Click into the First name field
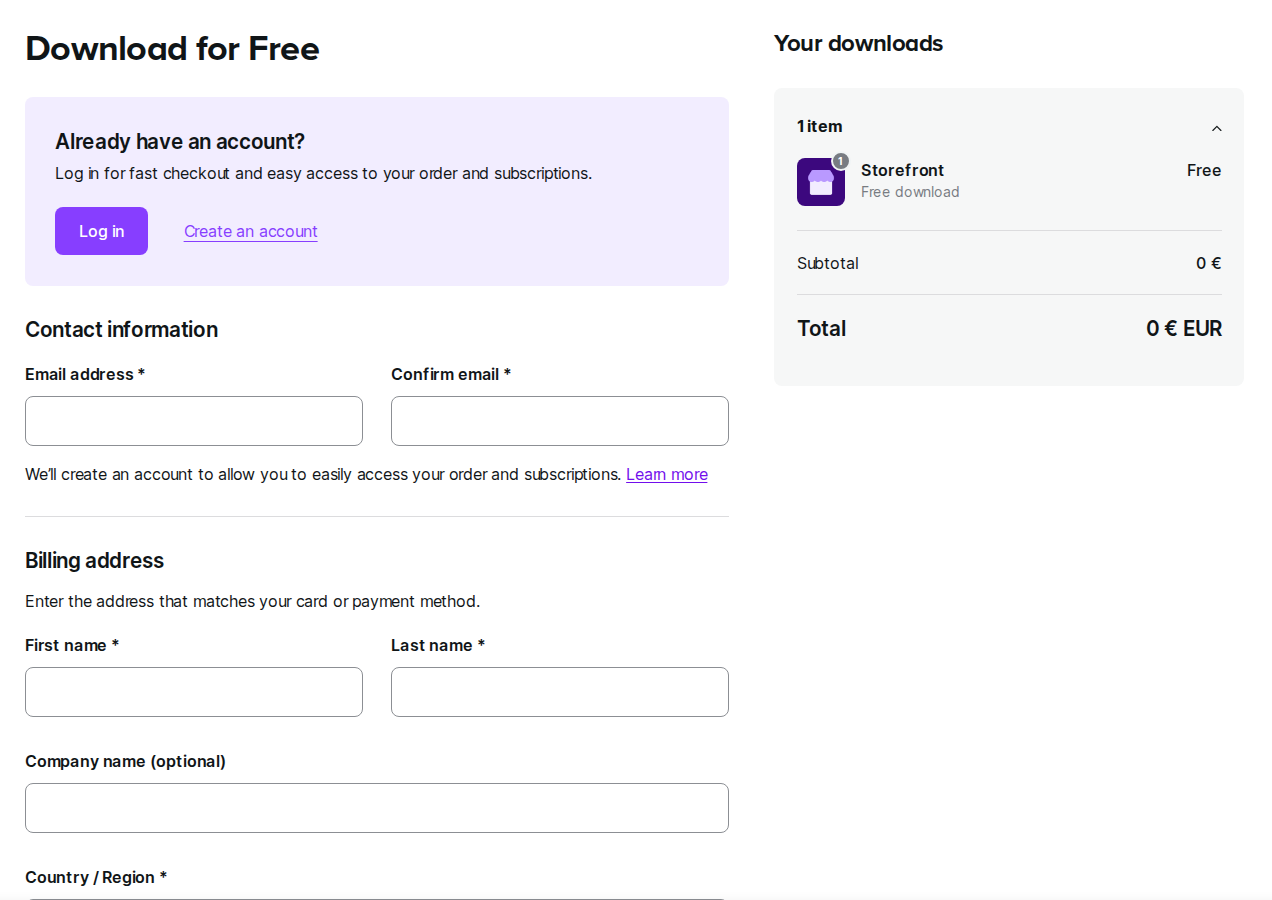Image resolution: width=1272 pixels, height=900 pixels. [194, 692]
